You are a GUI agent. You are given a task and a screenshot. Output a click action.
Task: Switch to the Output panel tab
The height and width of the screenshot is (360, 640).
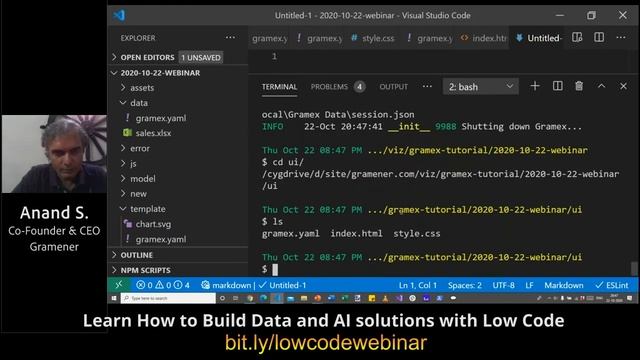(393, 87)
